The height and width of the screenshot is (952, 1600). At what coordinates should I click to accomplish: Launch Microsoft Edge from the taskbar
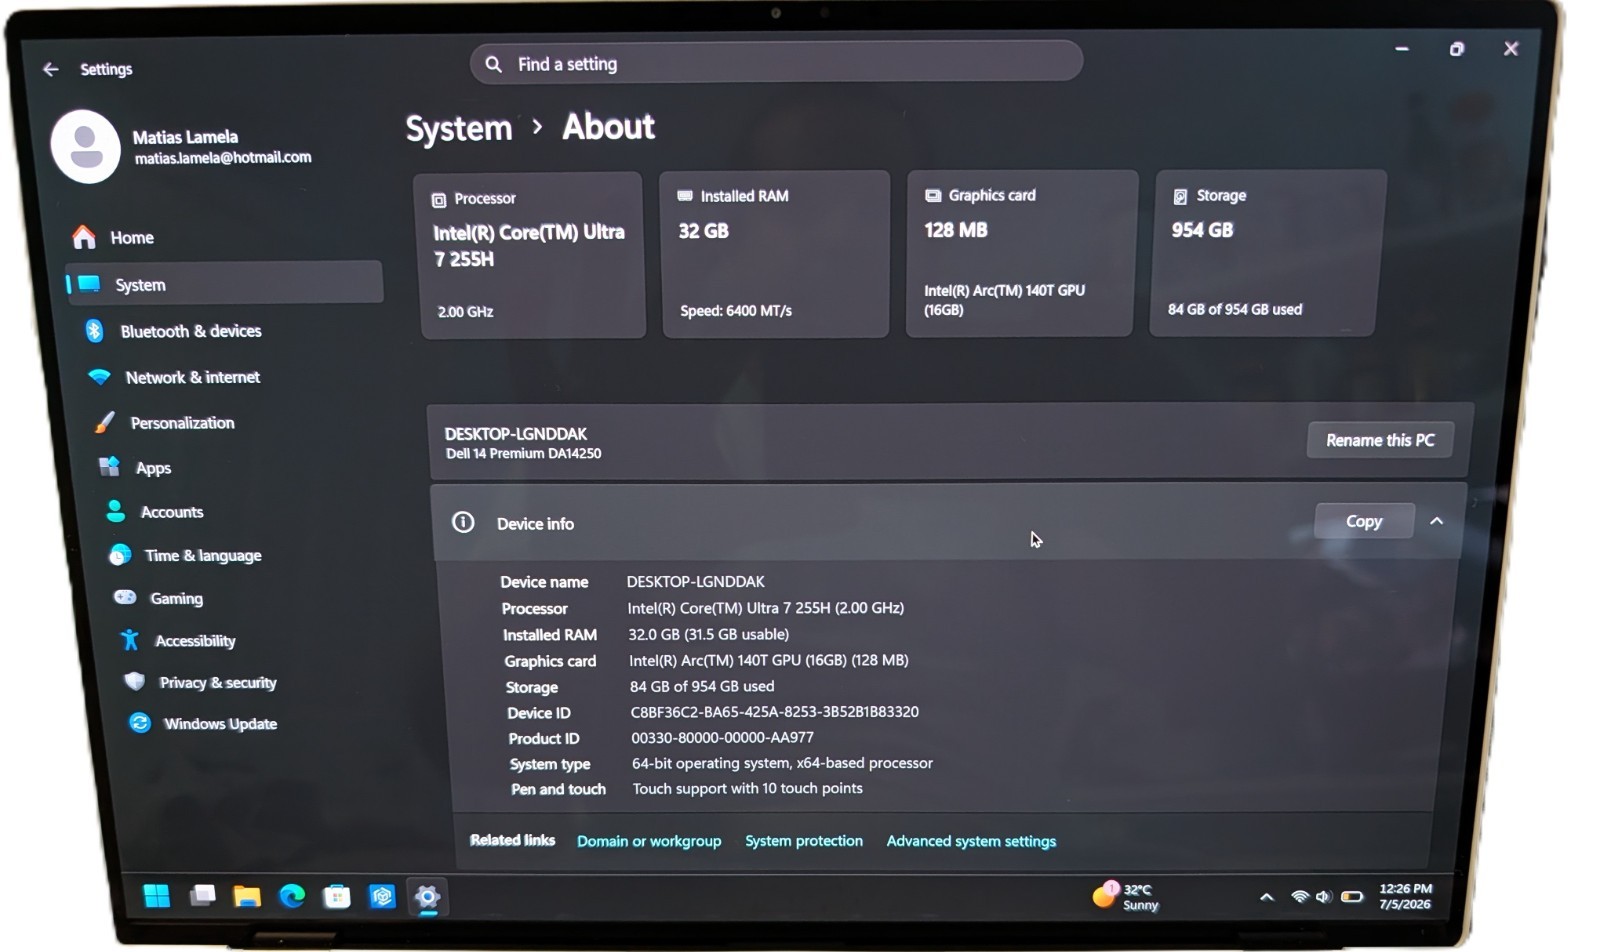click(x=292, y=896)
